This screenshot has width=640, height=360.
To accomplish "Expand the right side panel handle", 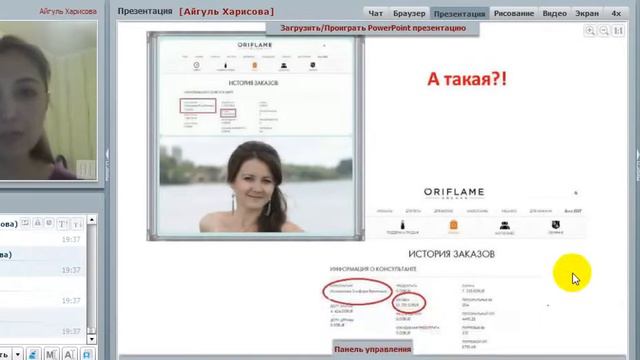I will (x=638, y=165).
